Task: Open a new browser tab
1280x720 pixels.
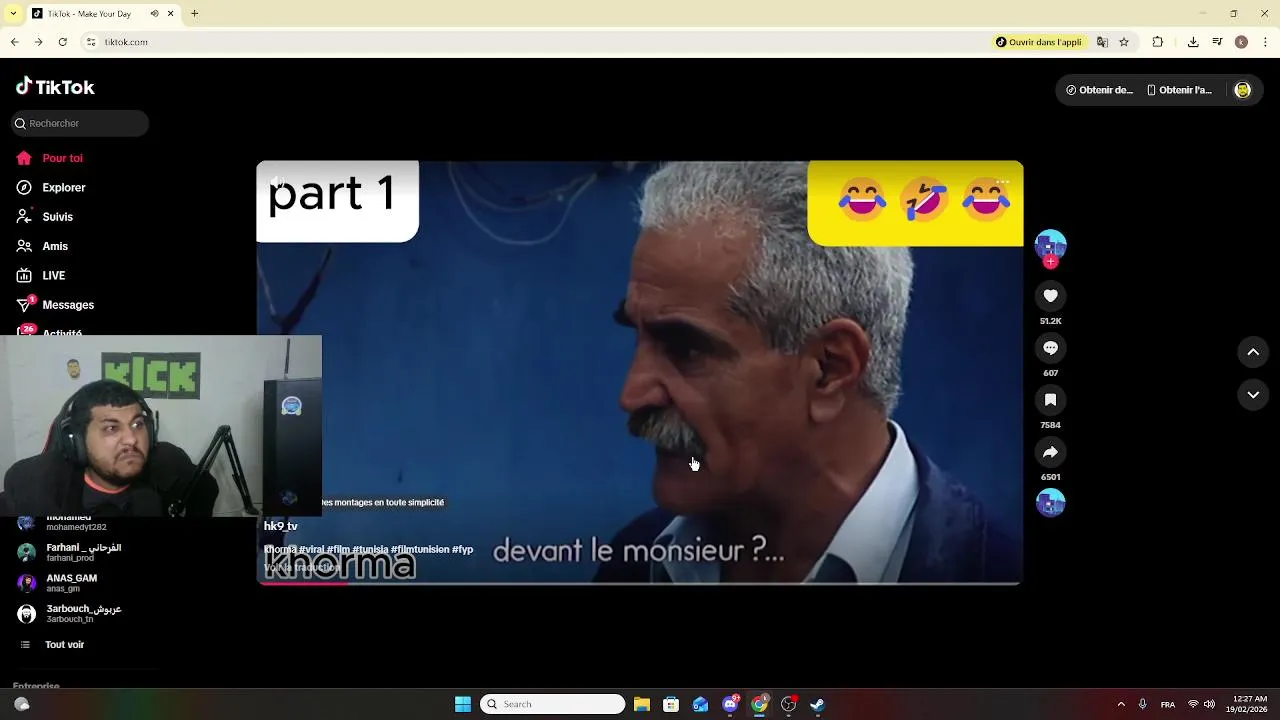Action: pos(194,14)
